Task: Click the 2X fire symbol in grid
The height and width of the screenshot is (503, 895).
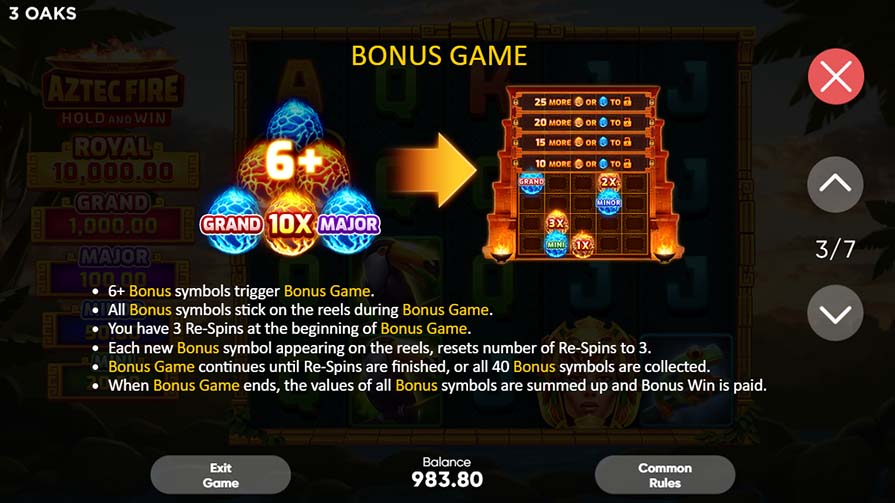Action: [608, 183]
